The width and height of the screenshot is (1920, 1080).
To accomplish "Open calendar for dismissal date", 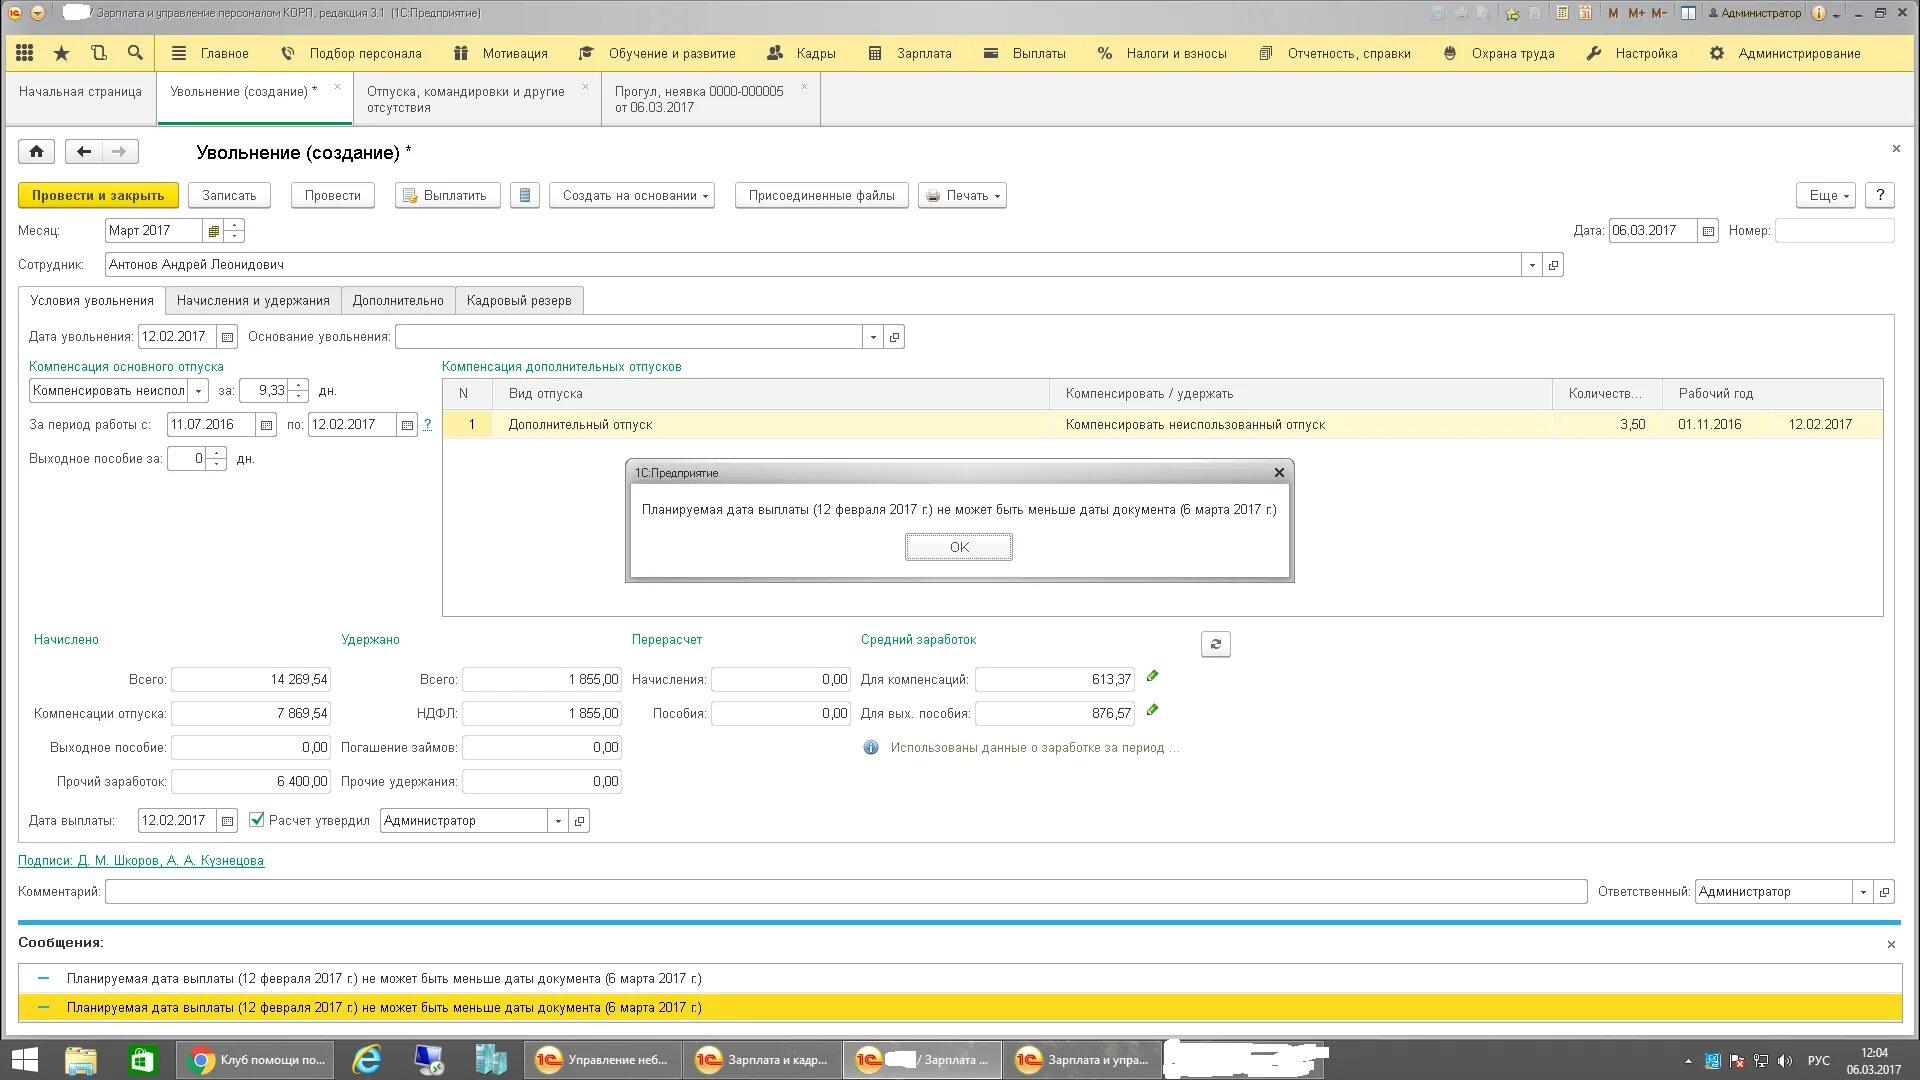I will click(x=227, y=337).
